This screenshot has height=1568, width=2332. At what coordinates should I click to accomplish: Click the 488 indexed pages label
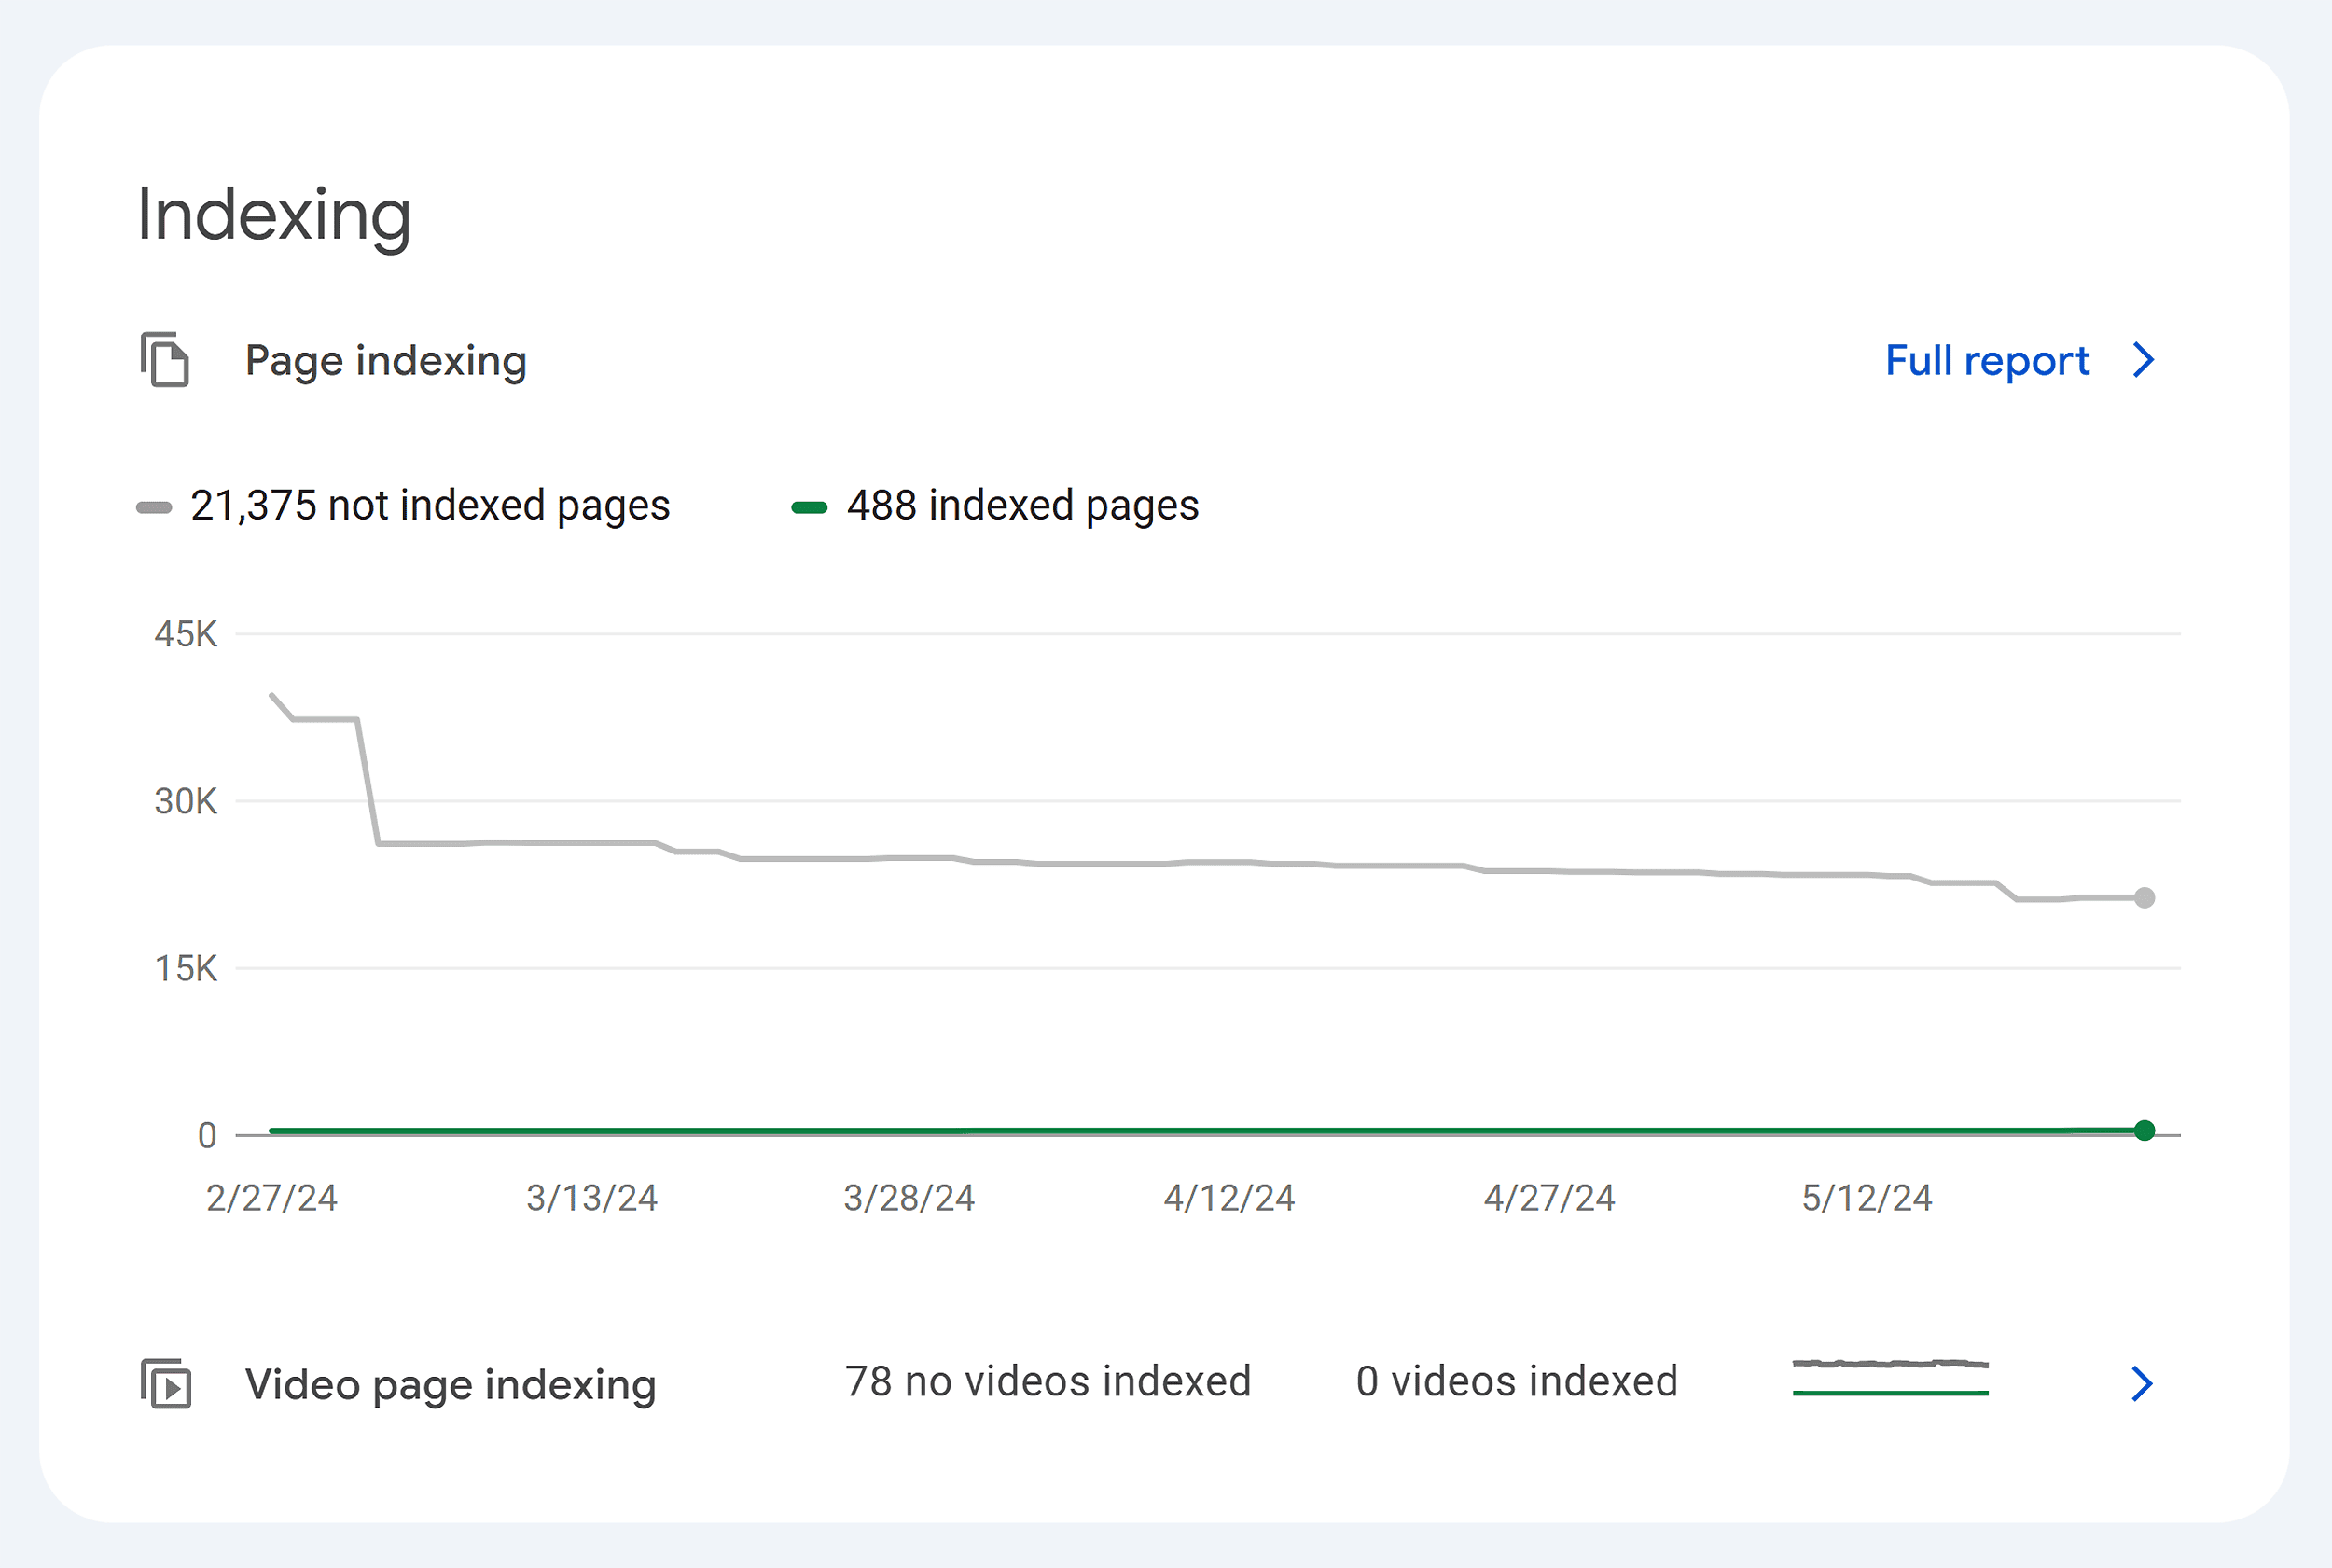(x=1022, y=505)
